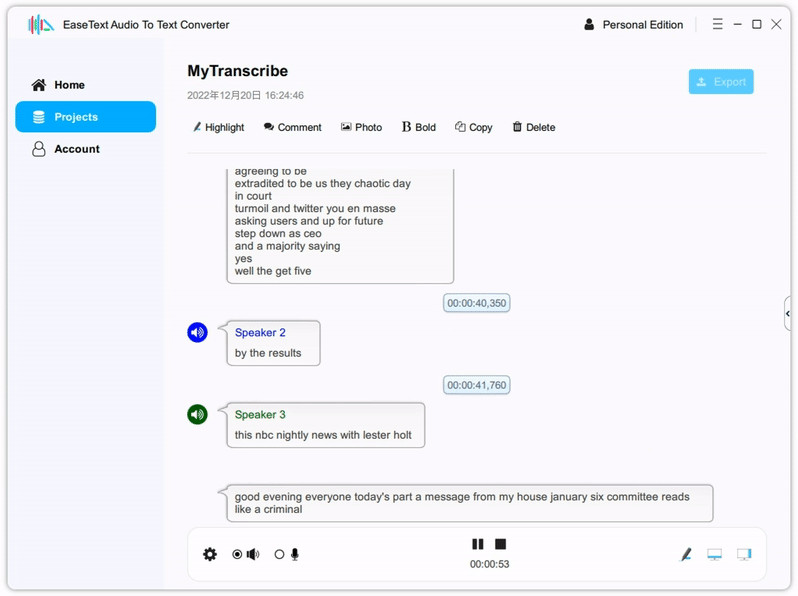This screenshot has width=798, height=596.
Task: Pause the audio playback
Action: pyautogui.click(x=477, y=544)
